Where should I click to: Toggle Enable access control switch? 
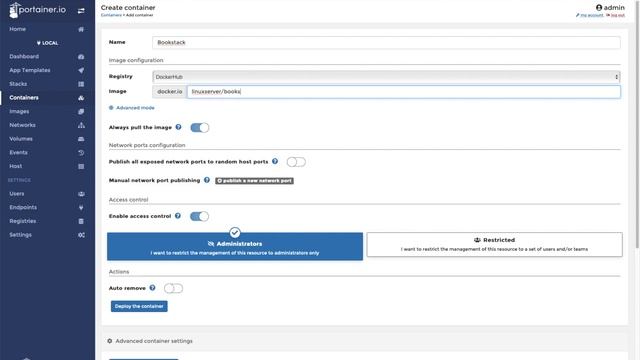pos(199,216)
